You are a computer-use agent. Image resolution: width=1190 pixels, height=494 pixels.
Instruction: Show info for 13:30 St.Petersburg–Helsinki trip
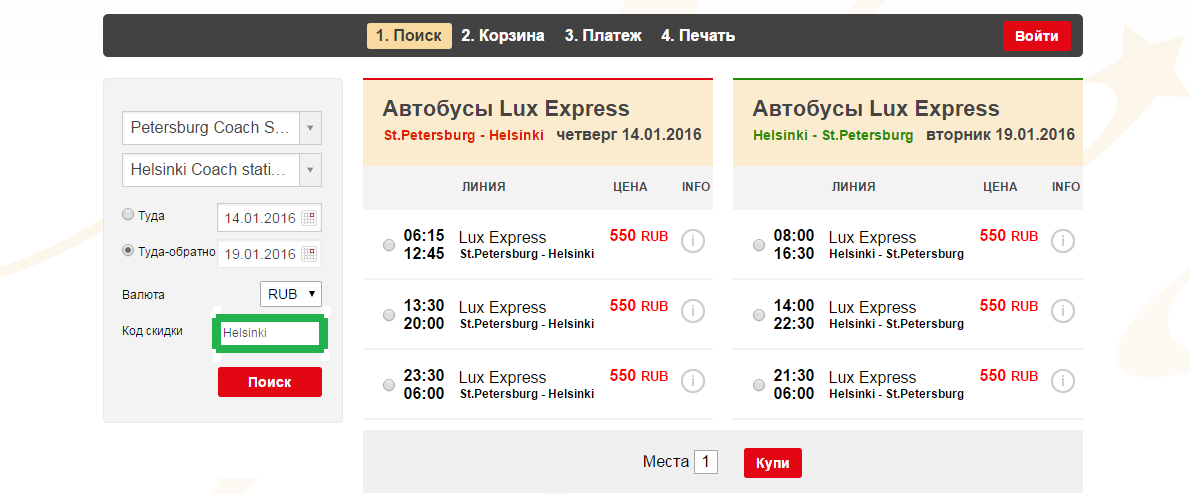(693, 312)
